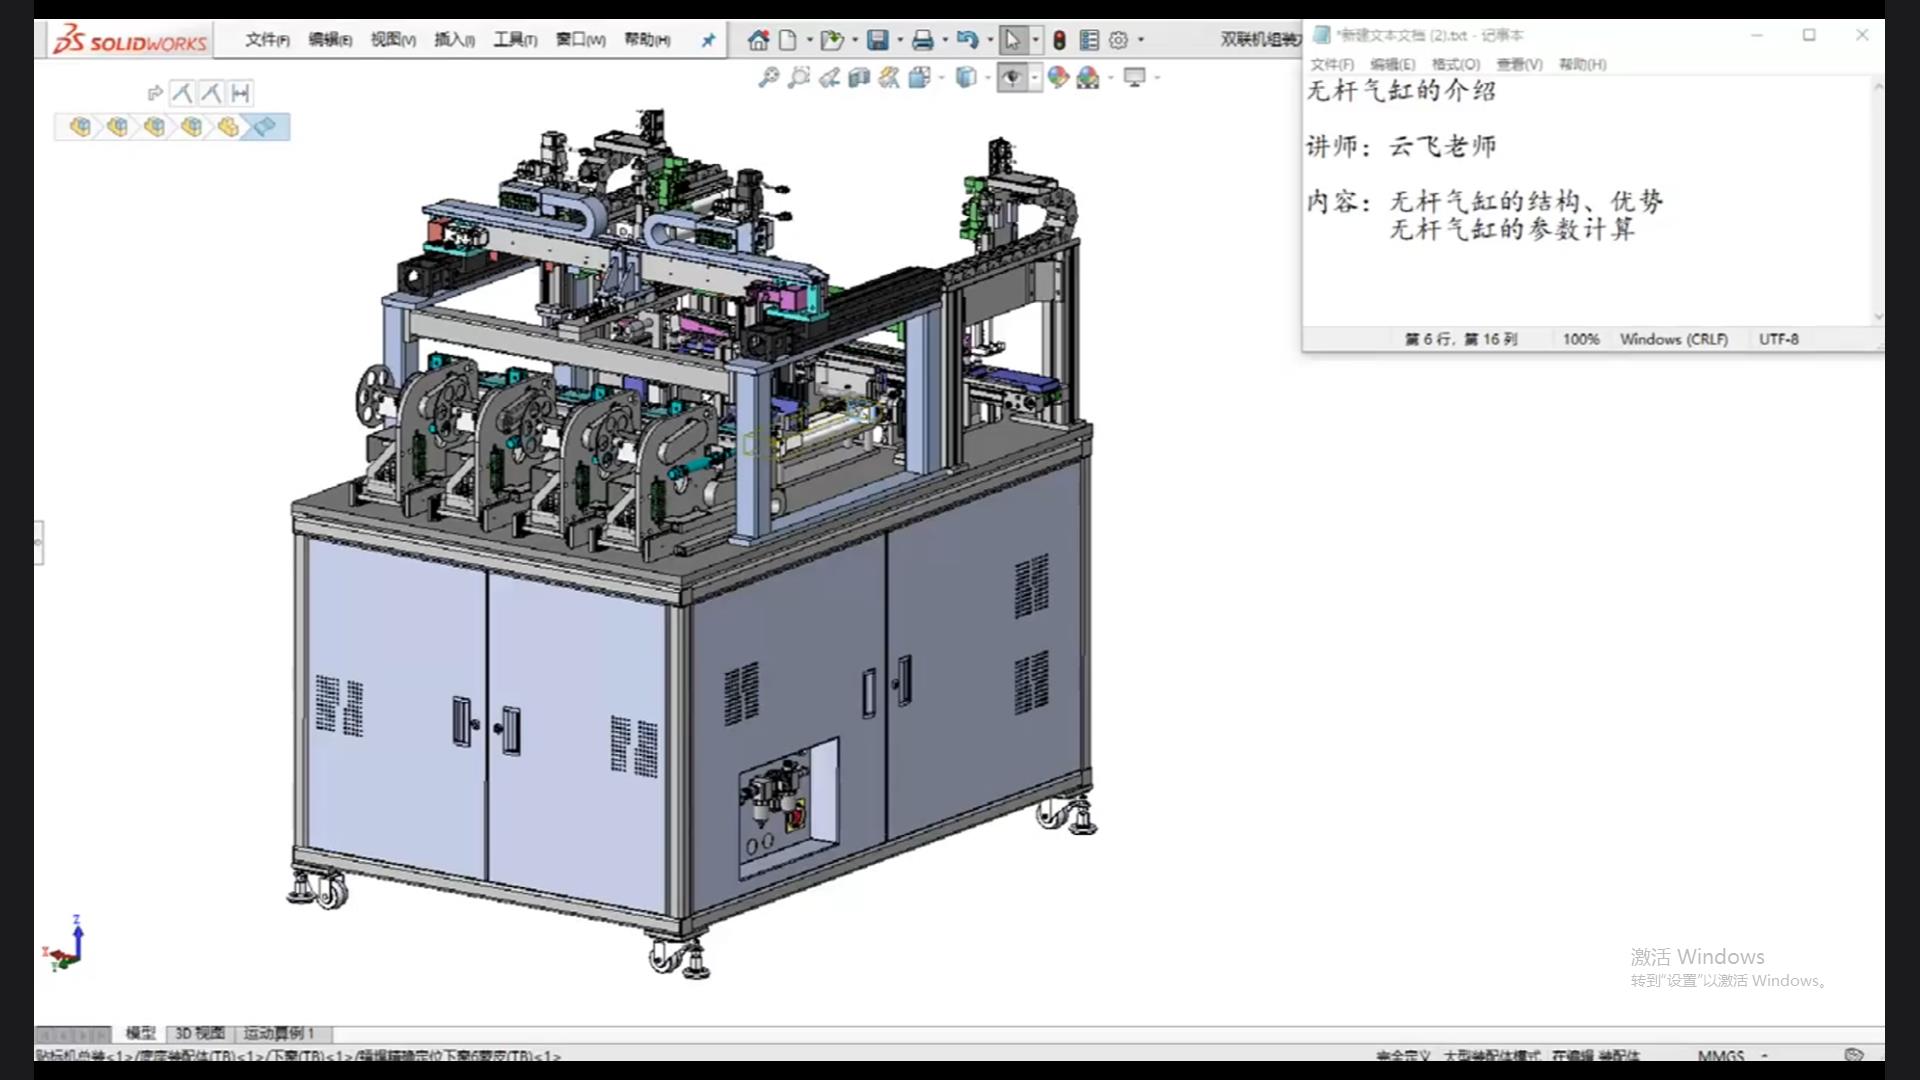This screenshot has width=1920, height=1080.
Task: Expand the Undo history dropdown arrow
Action: point(990,40)
